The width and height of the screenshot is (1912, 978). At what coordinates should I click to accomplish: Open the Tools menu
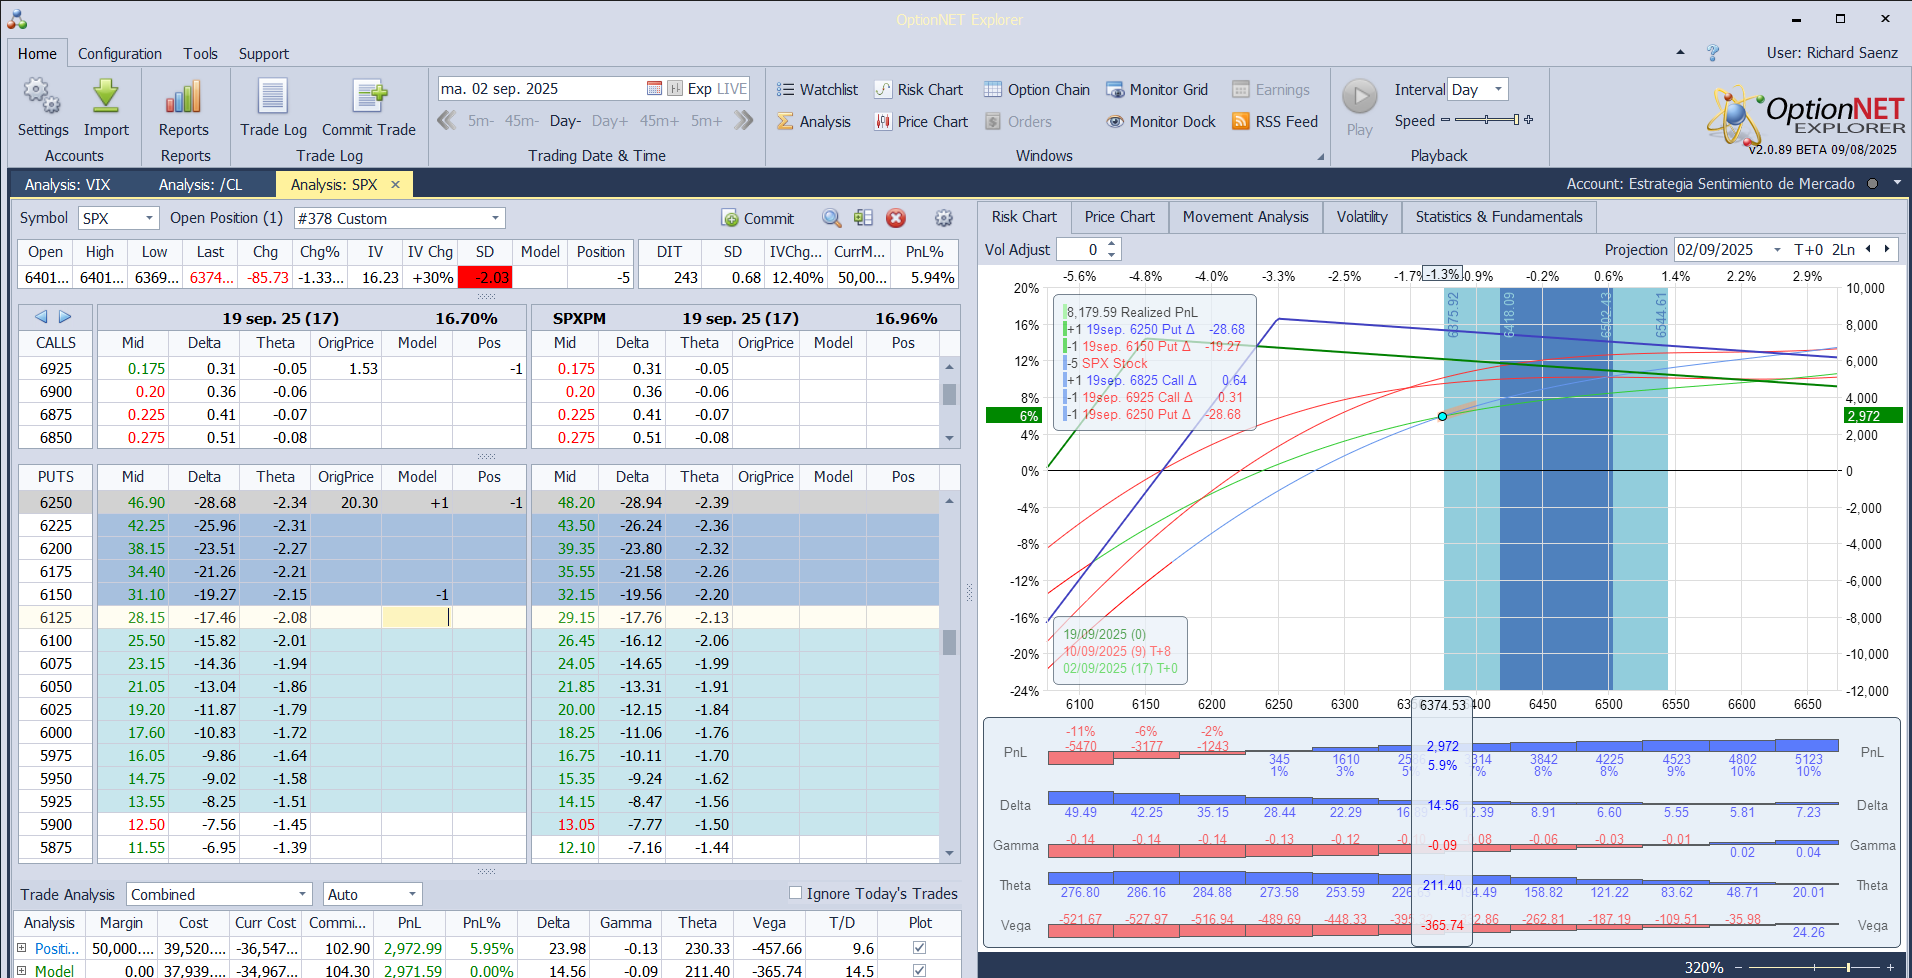pyautogui.click(x=200, y=54)
